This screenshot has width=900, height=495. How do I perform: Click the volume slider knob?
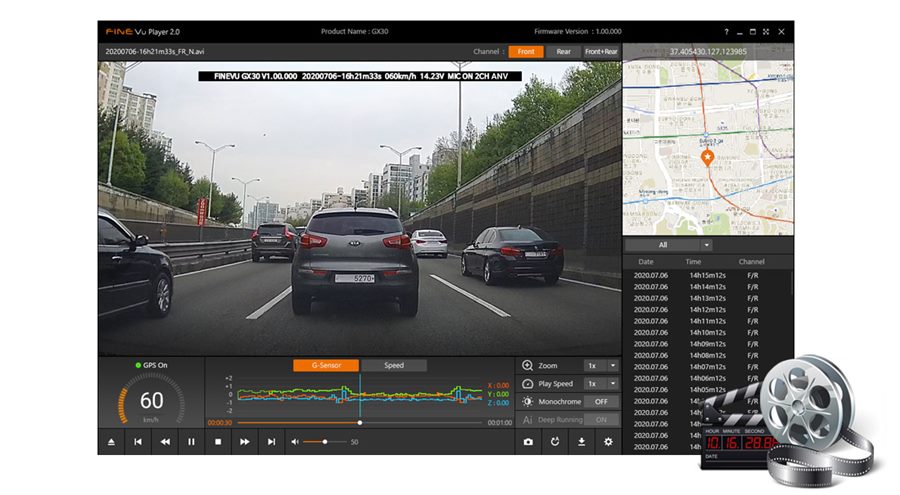pos(325,442)
